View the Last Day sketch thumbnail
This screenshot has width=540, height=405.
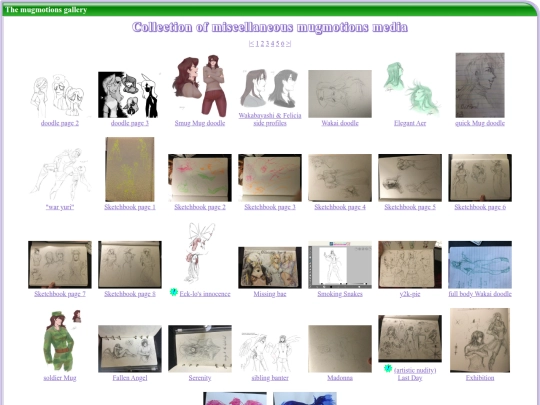pos(410,338)
